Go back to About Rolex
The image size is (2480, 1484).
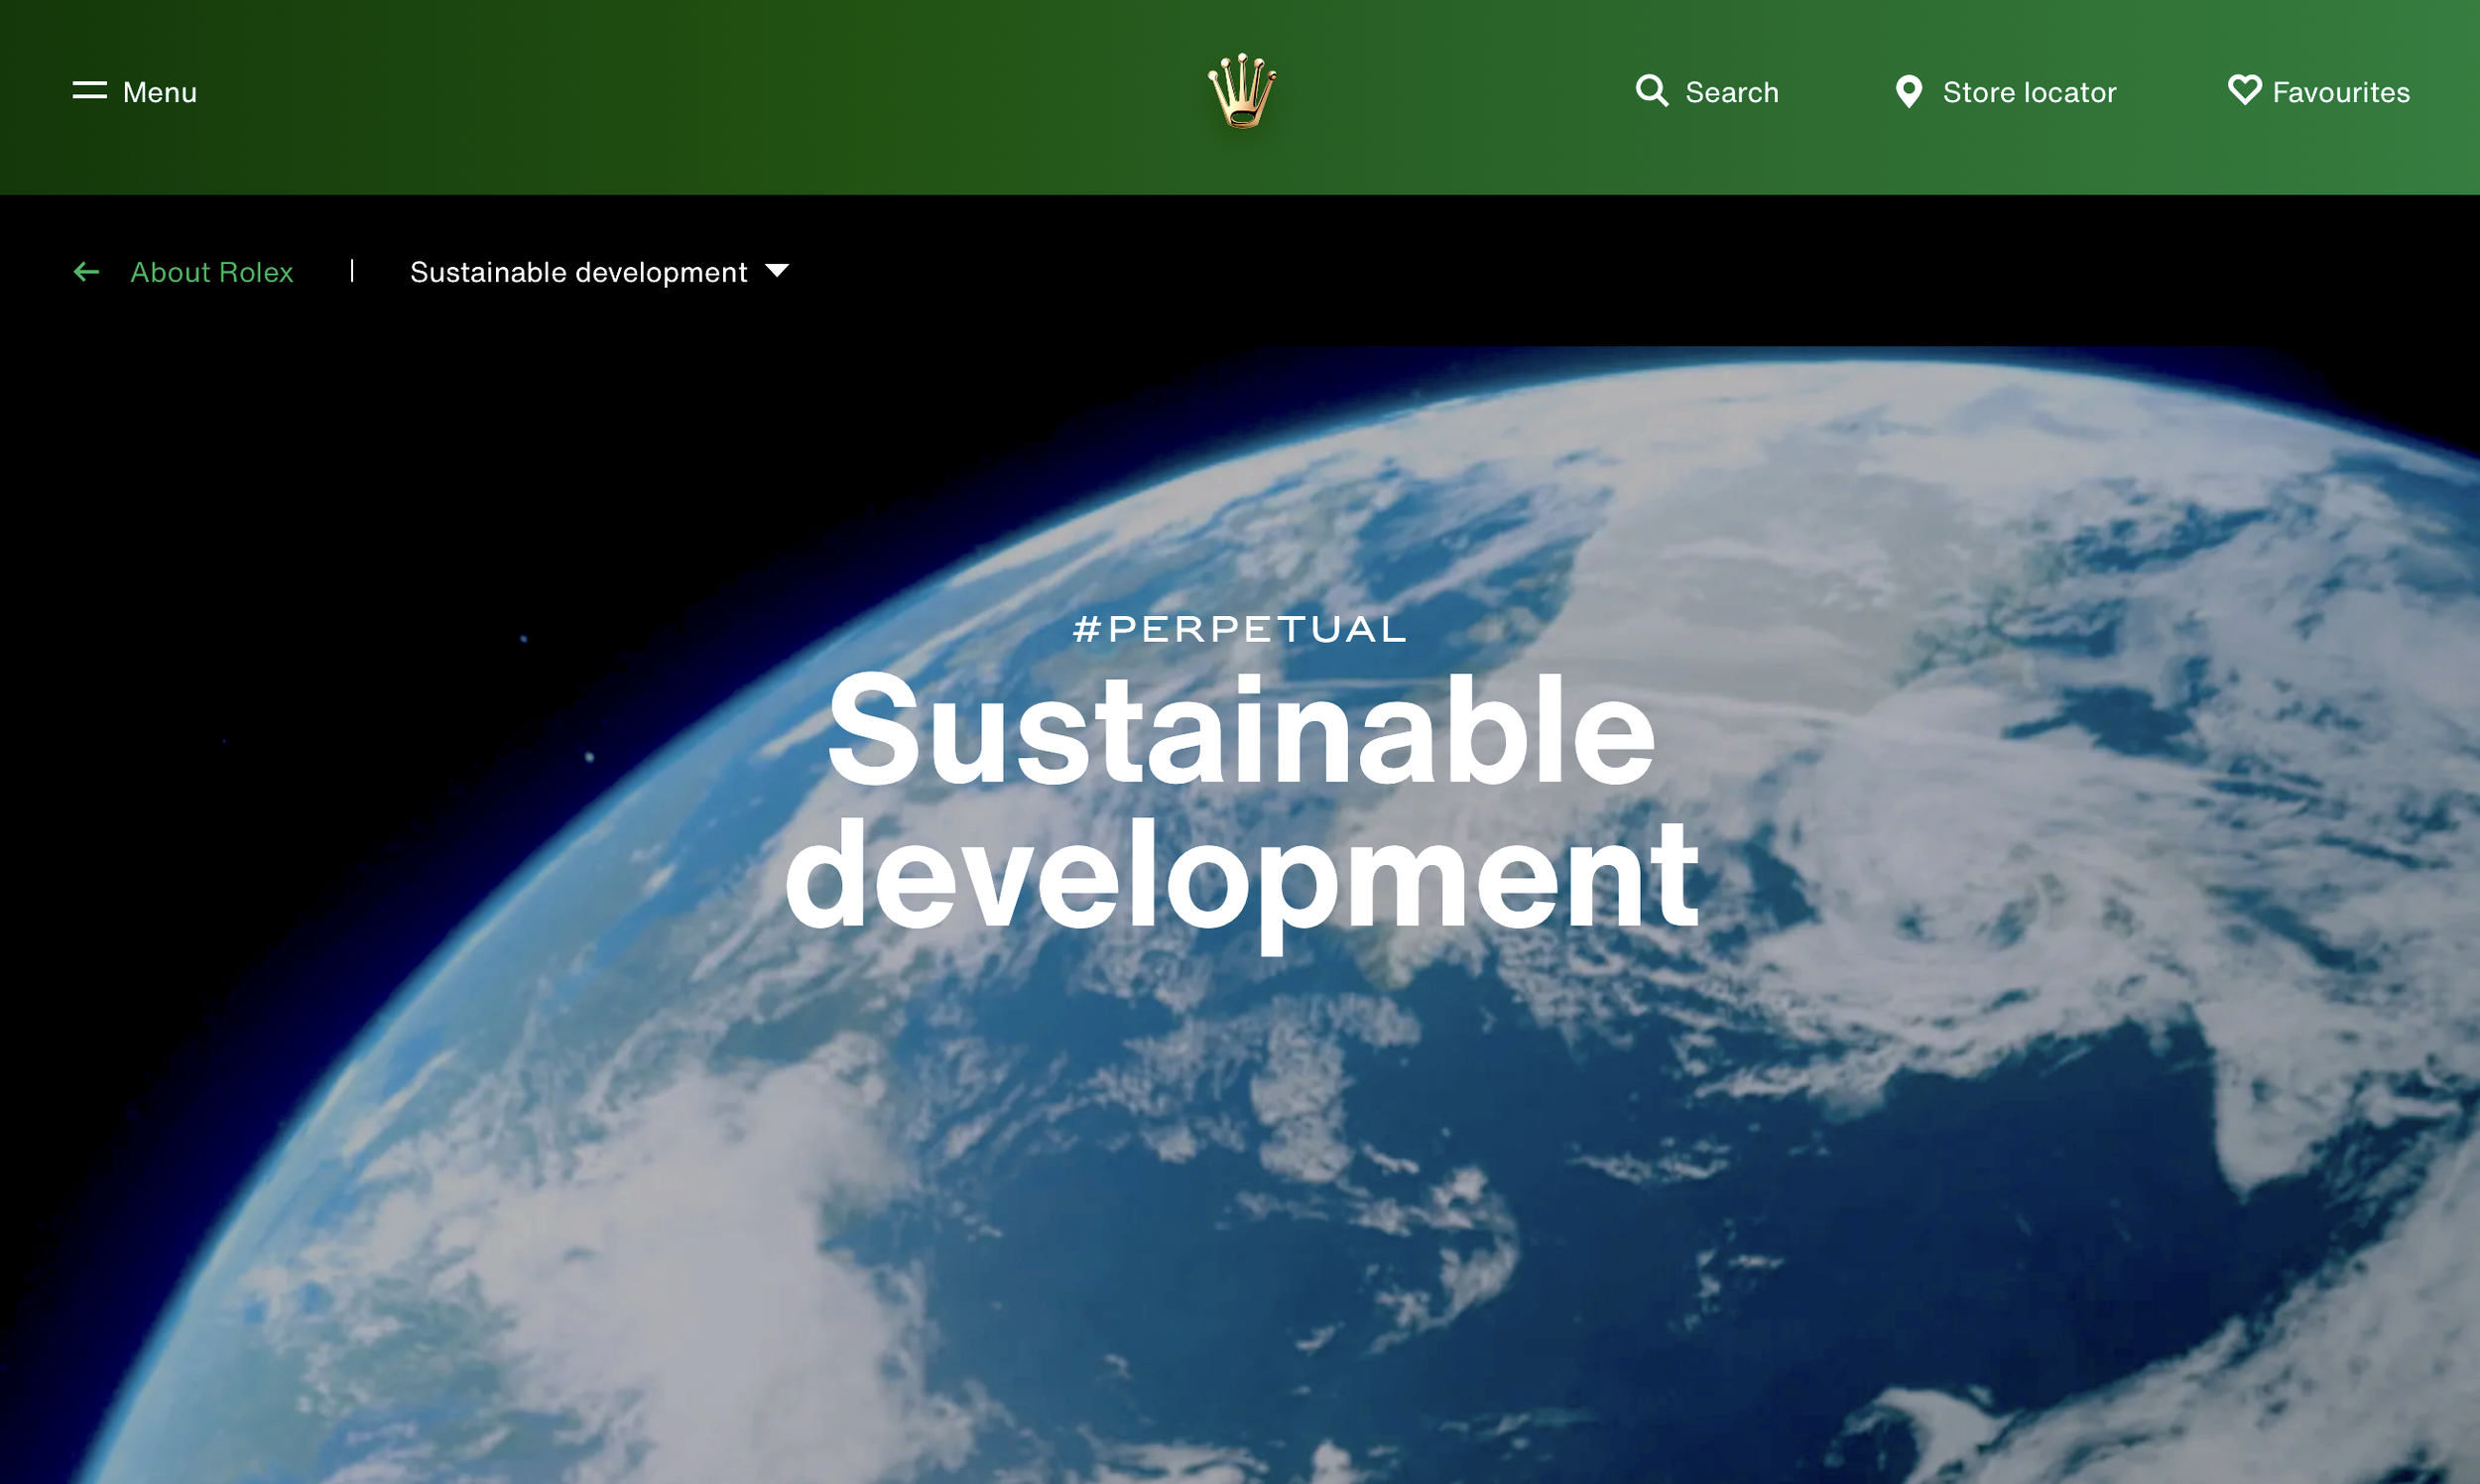212,272
